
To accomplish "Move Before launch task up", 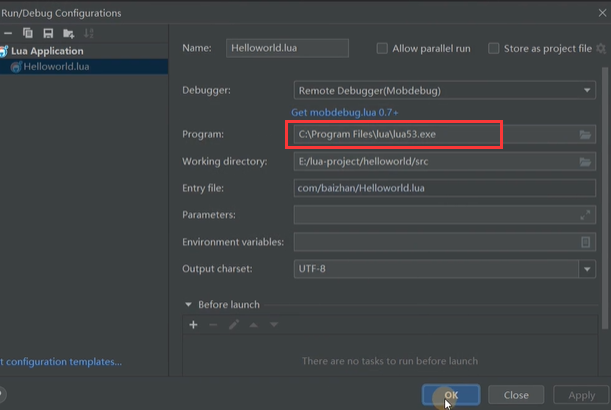I will click(254, 325).
